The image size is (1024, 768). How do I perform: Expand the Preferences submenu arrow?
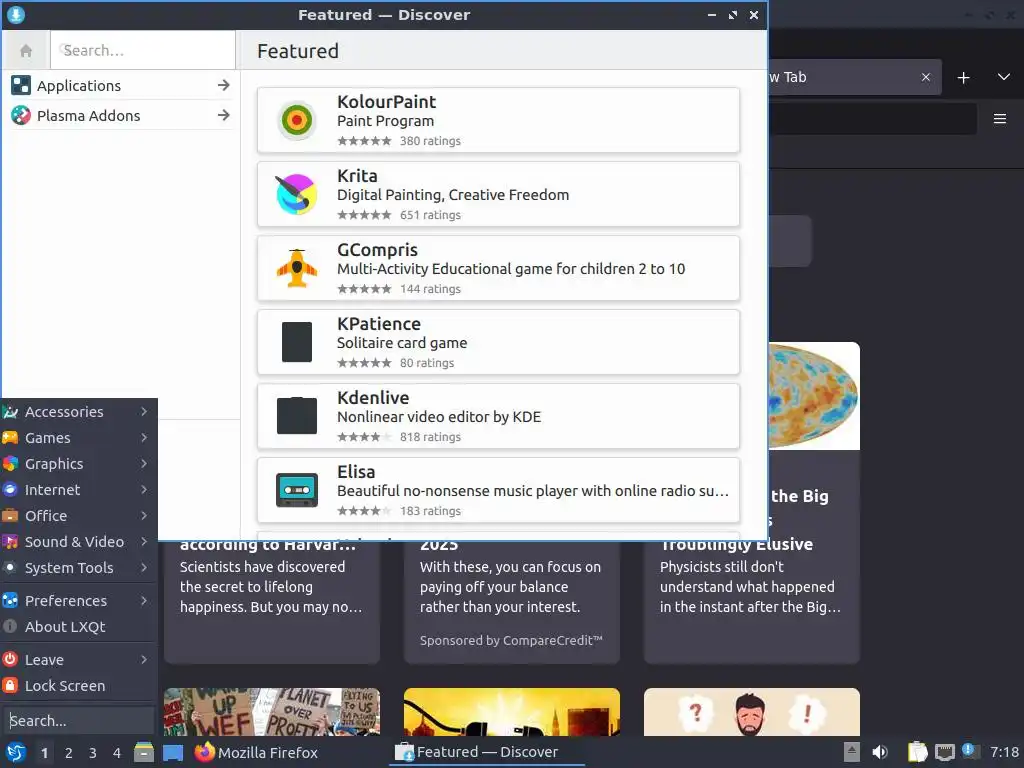[x=144, y=600]
